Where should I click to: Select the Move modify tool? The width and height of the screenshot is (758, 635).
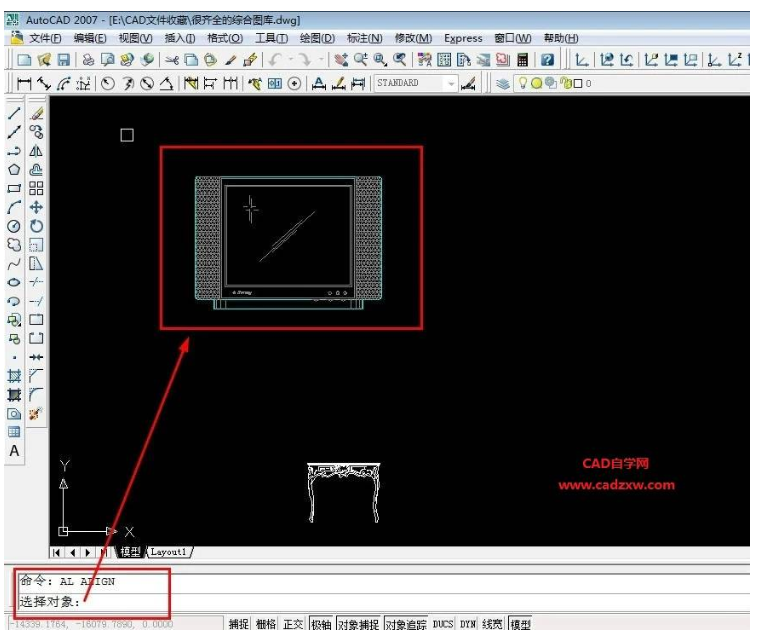(x=36, y=207)
